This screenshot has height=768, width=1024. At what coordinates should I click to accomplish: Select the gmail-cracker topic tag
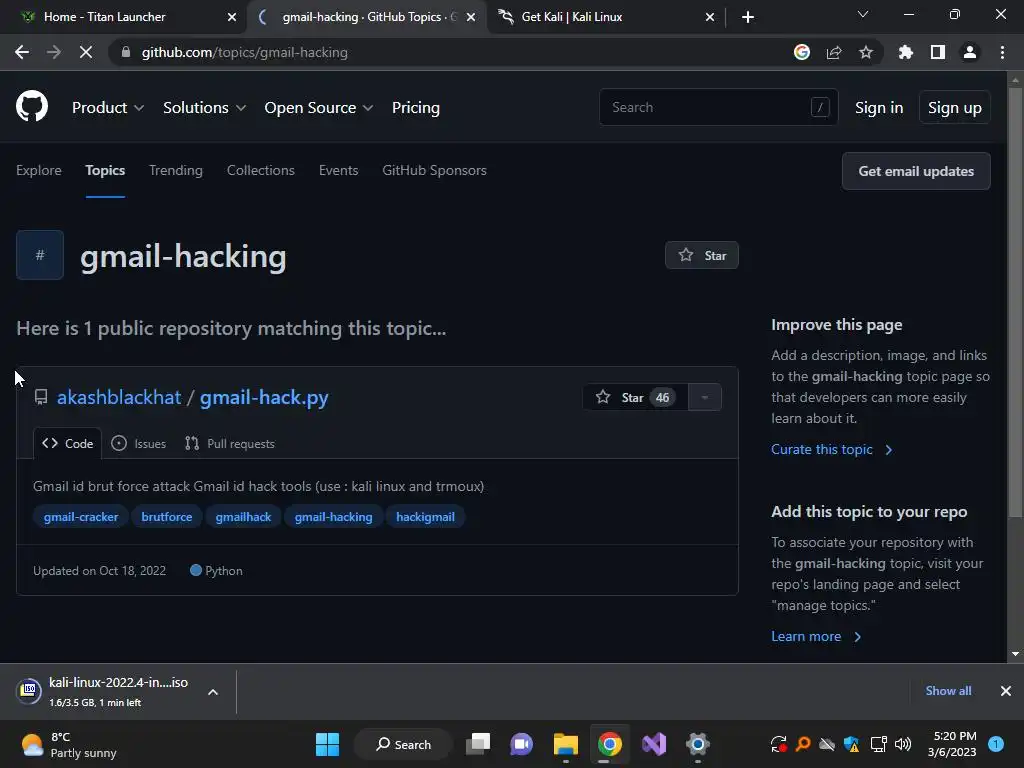click(x=81, y=517)
